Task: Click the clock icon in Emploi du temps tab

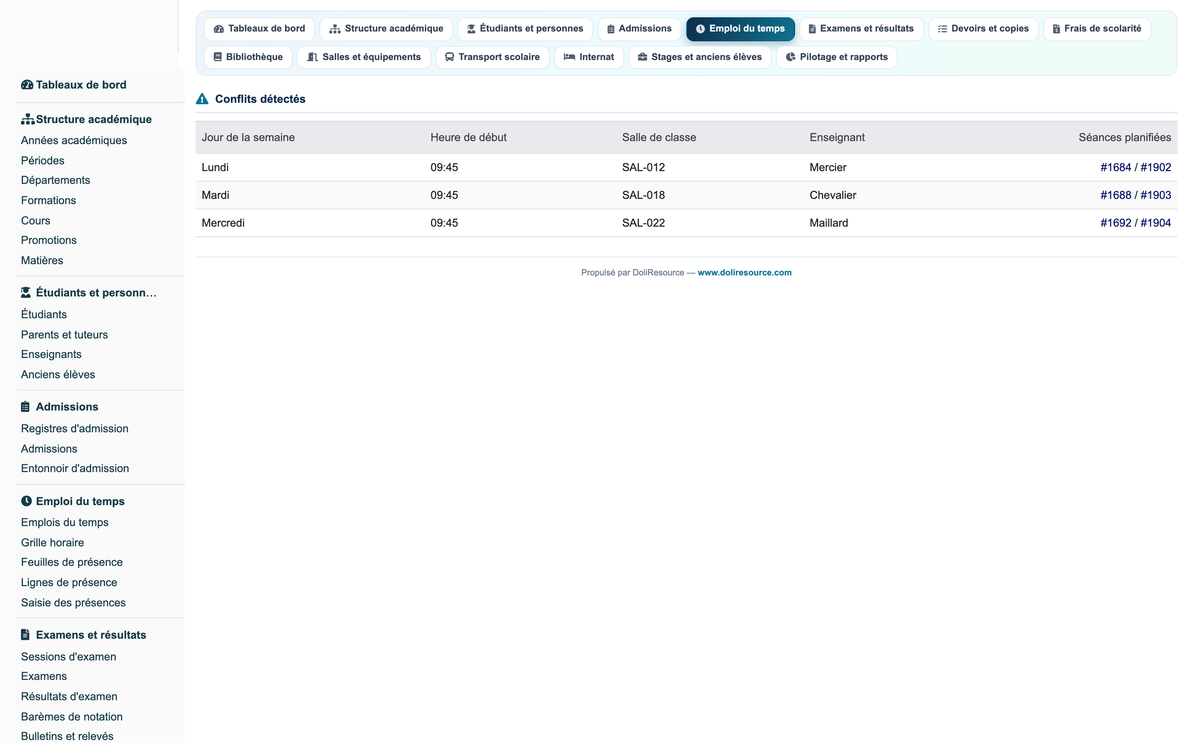Action: click(700, 29)
